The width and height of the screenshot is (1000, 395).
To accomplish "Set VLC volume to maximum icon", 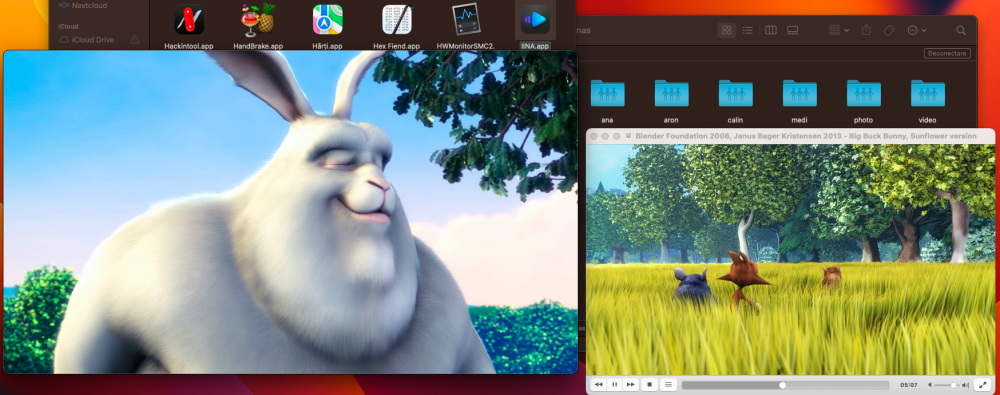I will (x=966, y=385).
